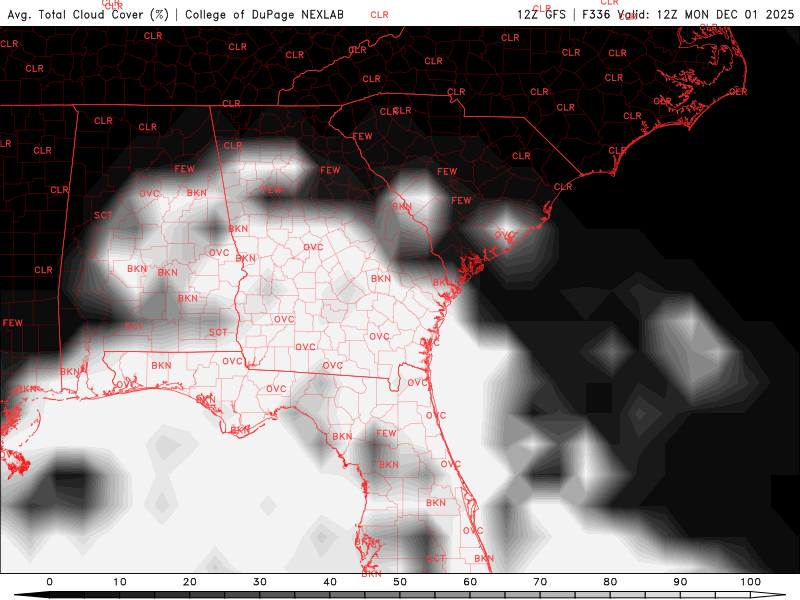This screenshot has width=800, height=600.
Task: Click the '30' tick label on the color scale
Action: (260, 582)
